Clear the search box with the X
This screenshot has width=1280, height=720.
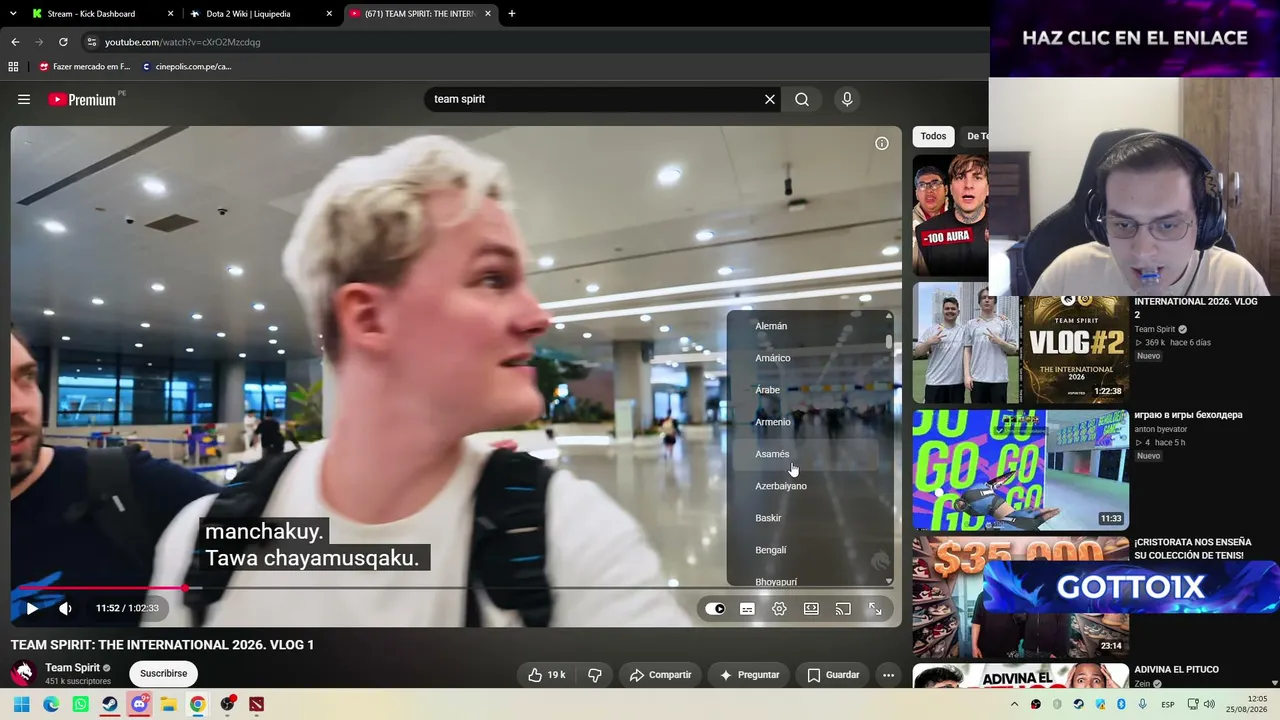point(770,99)
